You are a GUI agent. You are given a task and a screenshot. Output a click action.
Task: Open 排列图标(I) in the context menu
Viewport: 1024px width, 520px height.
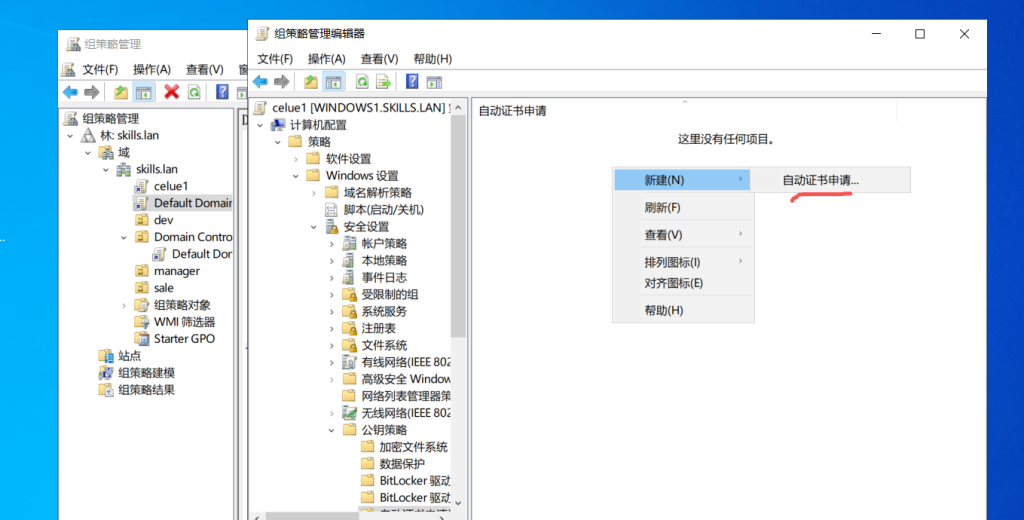[672, 262]
